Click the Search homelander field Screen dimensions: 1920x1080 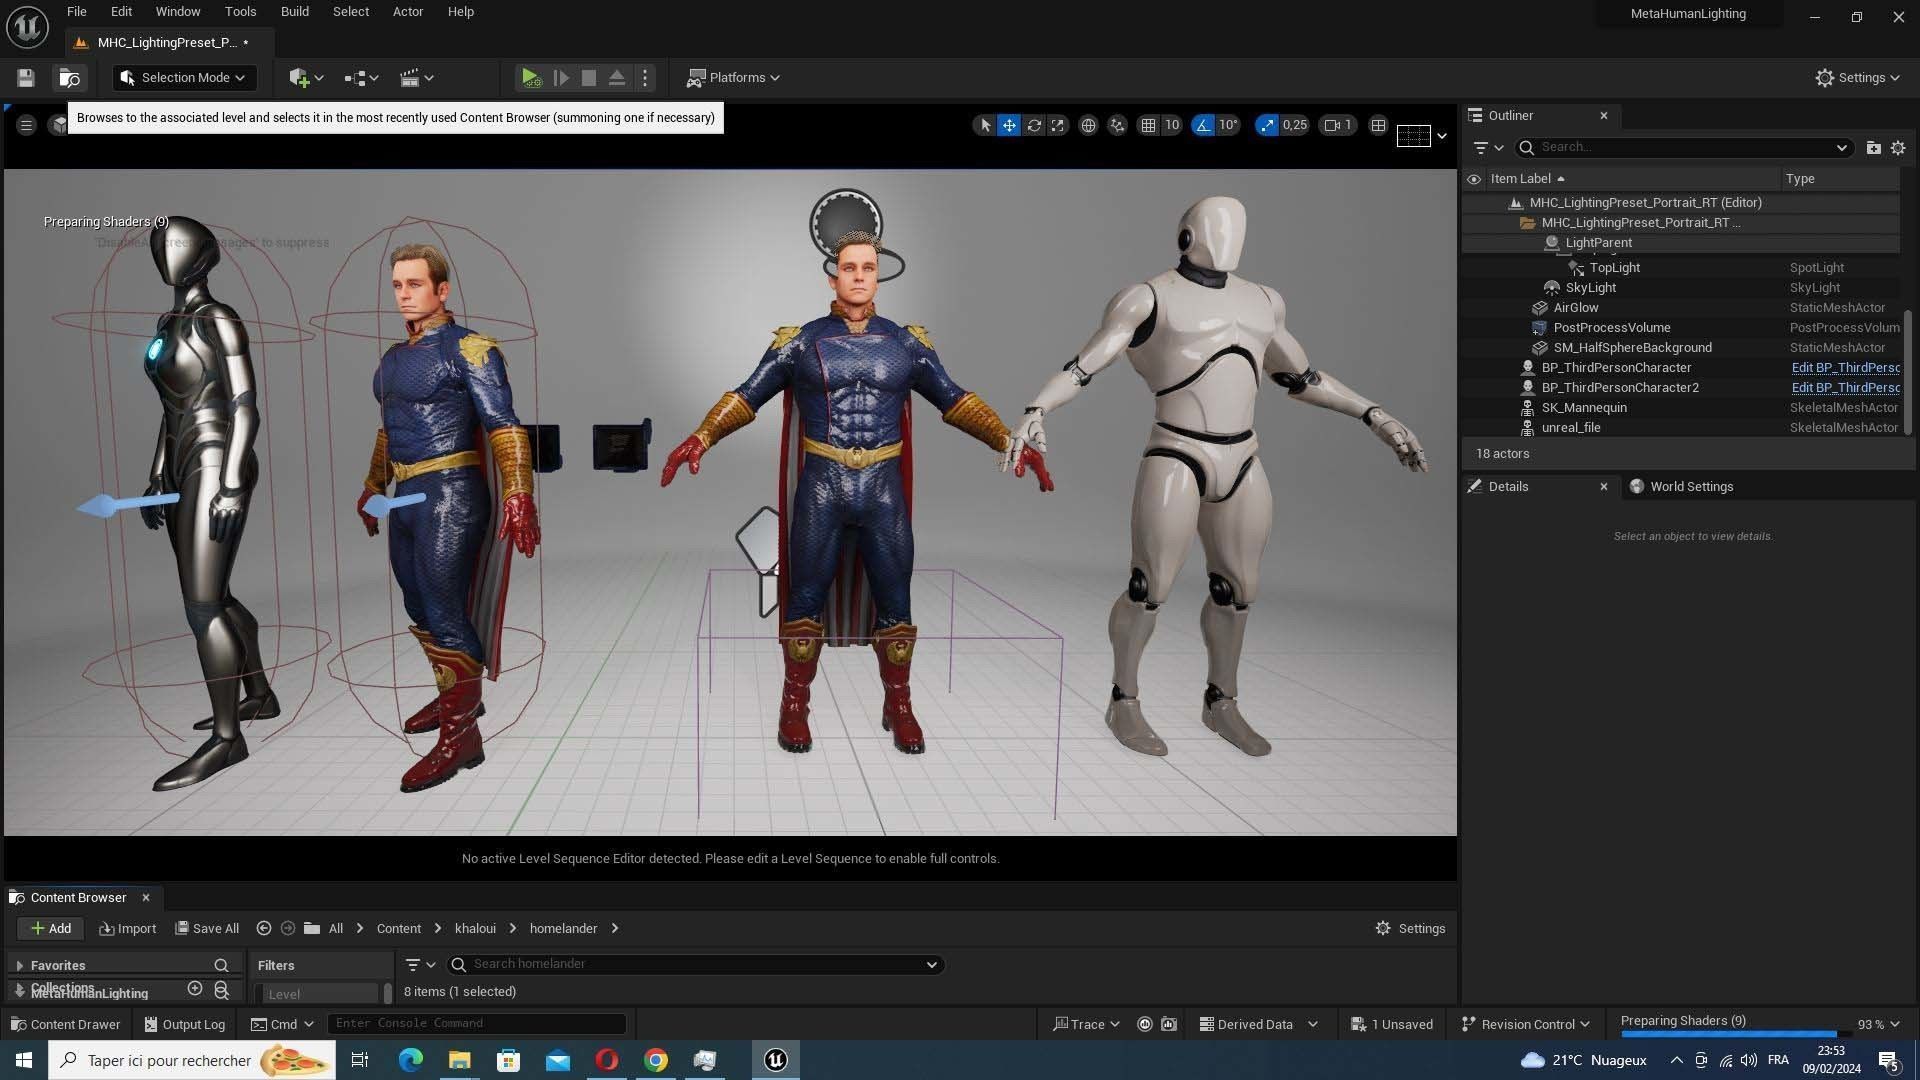(695, 965)
